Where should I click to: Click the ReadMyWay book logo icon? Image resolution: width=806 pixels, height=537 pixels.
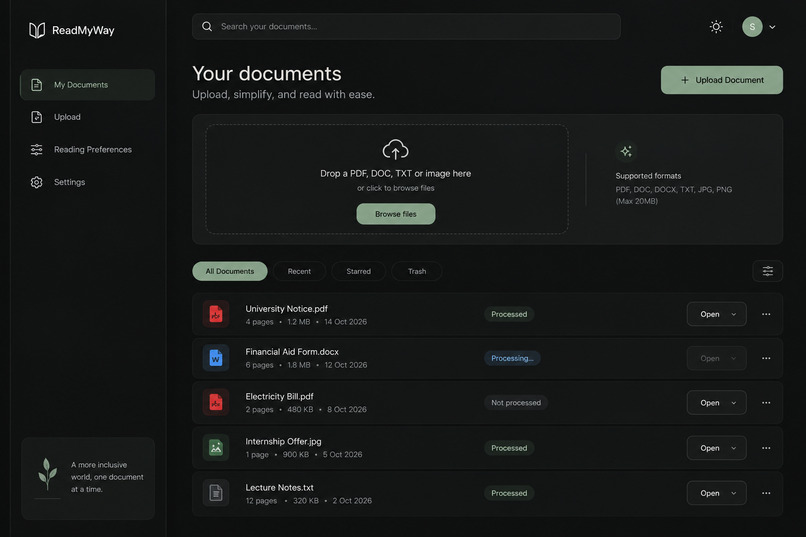pos(37,30)
